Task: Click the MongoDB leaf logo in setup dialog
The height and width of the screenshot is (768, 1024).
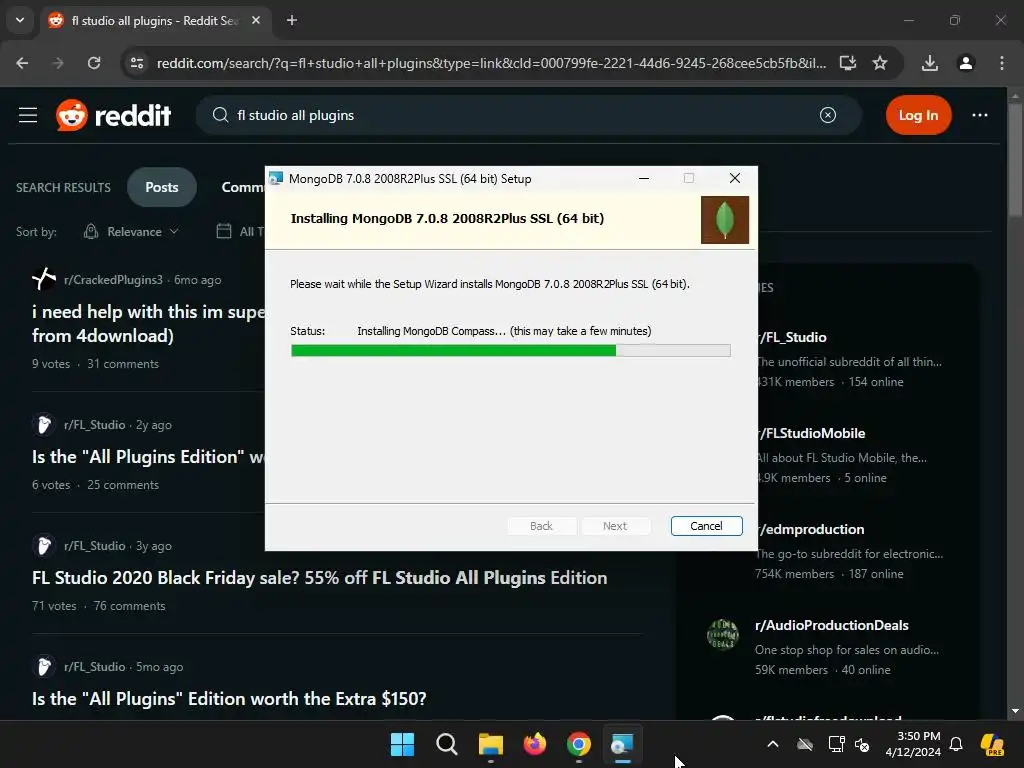Action: pyautogui.click(x=724, y=220)
